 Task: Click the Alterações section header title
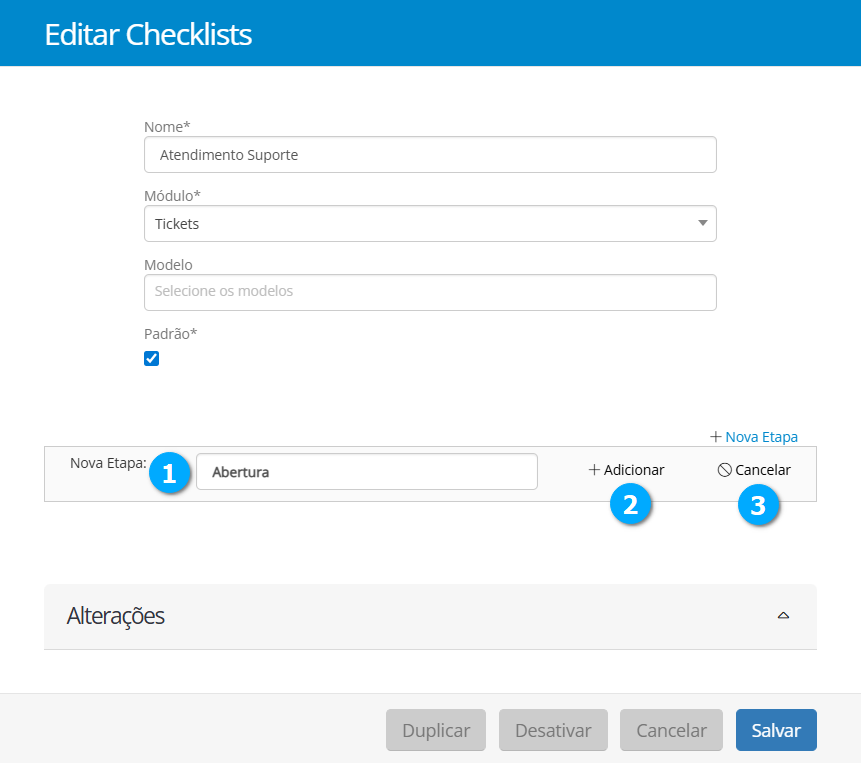[x=116, y=616]
